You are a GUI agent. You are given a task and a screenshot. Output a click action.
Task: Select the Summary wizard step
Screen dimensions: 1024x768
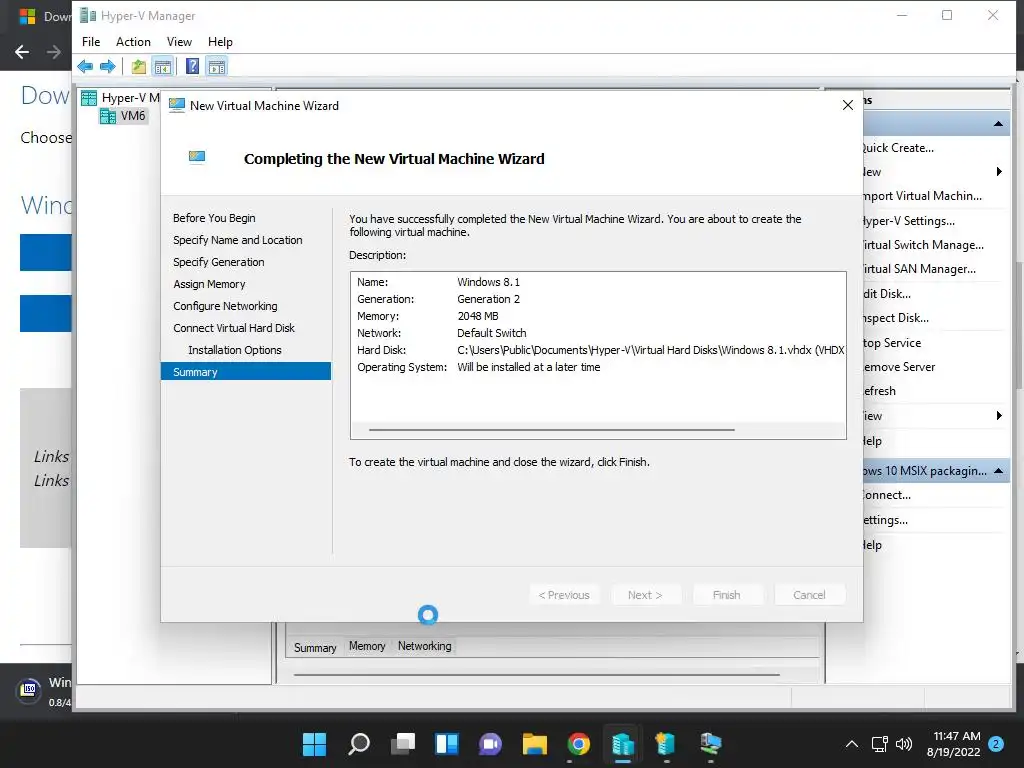(246, 372)
